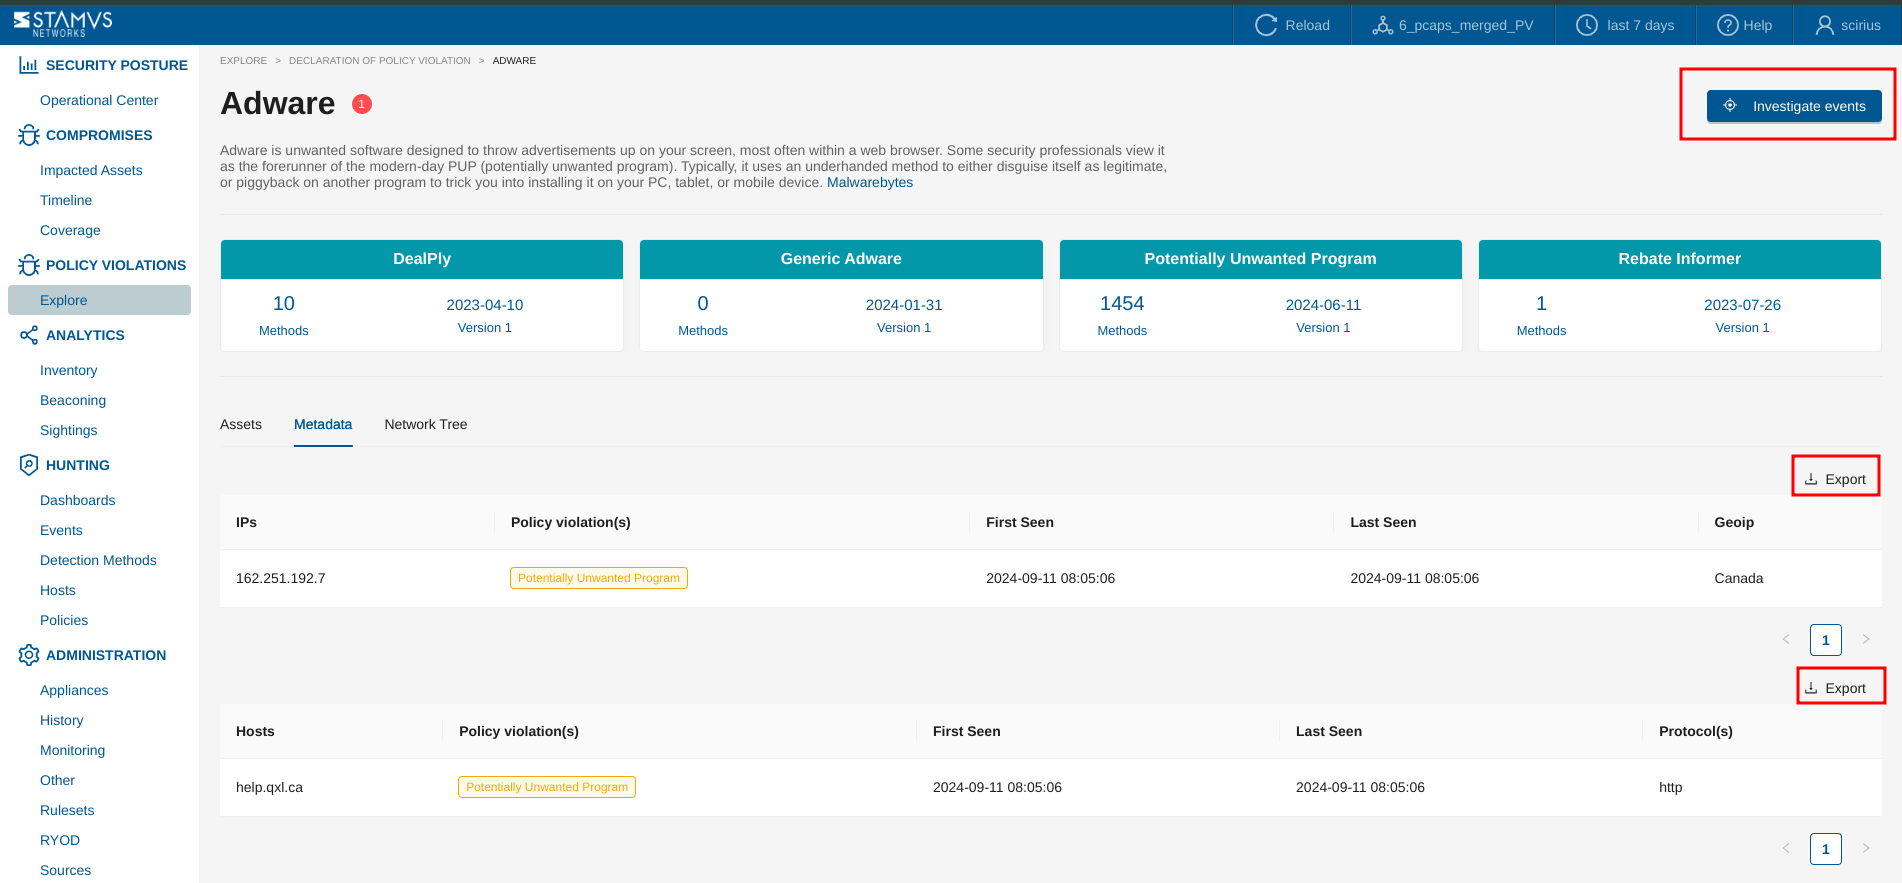The image size is (1902, 883).
Task: Open the Malwarebytes link
Action: [869, 182]
